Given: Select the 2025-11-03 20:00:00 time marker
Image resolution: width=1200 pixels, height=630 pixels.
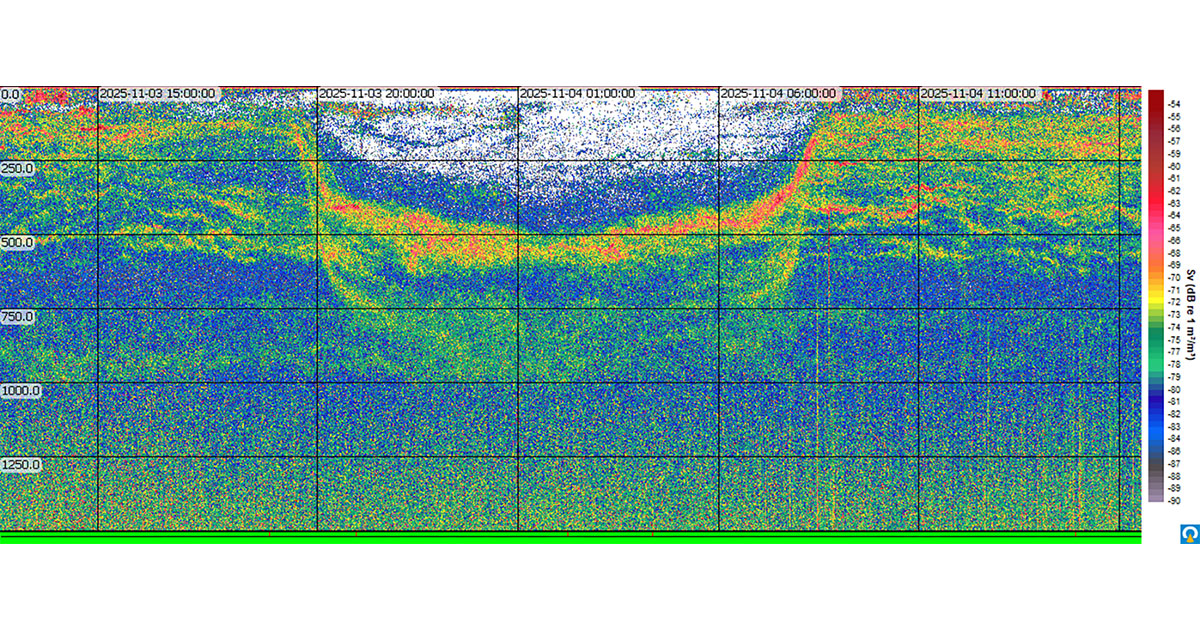Looking at the screenshot, I should 376,94.
